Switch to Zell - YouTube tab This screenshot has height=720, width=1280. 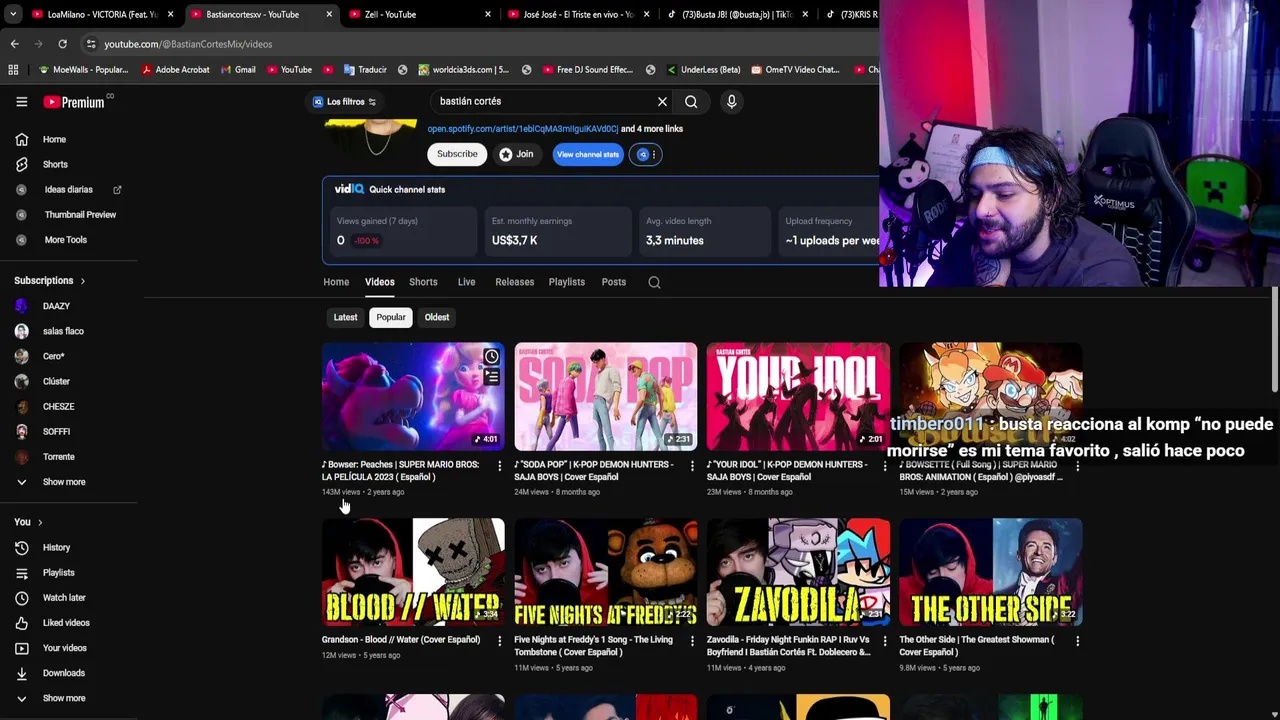(420, 14)
